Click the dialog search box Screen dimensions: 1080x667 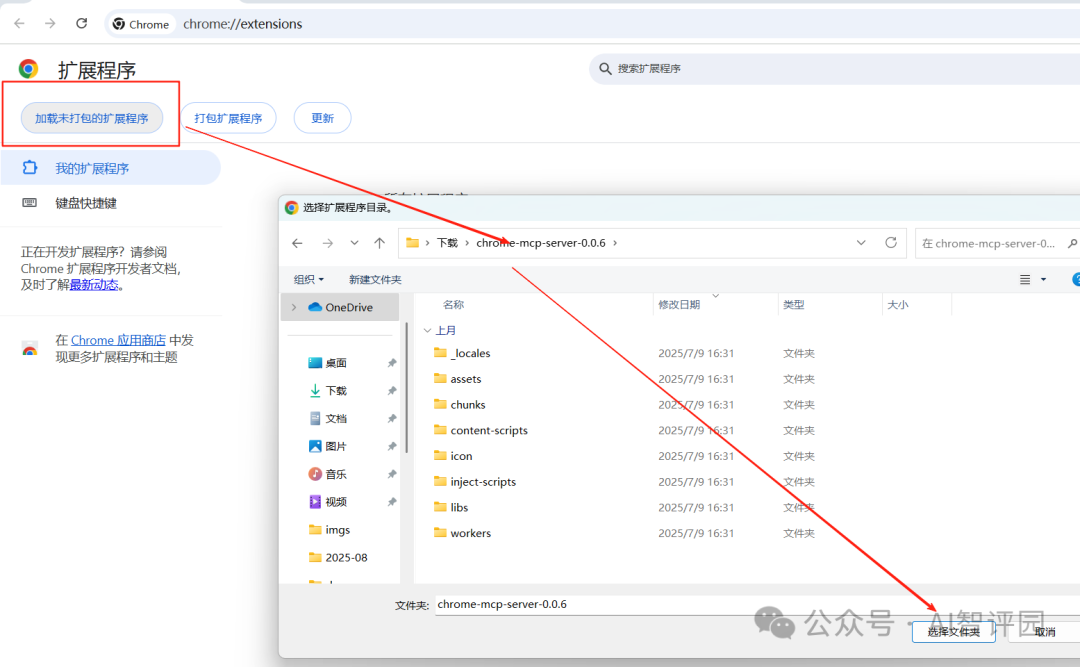997,243
